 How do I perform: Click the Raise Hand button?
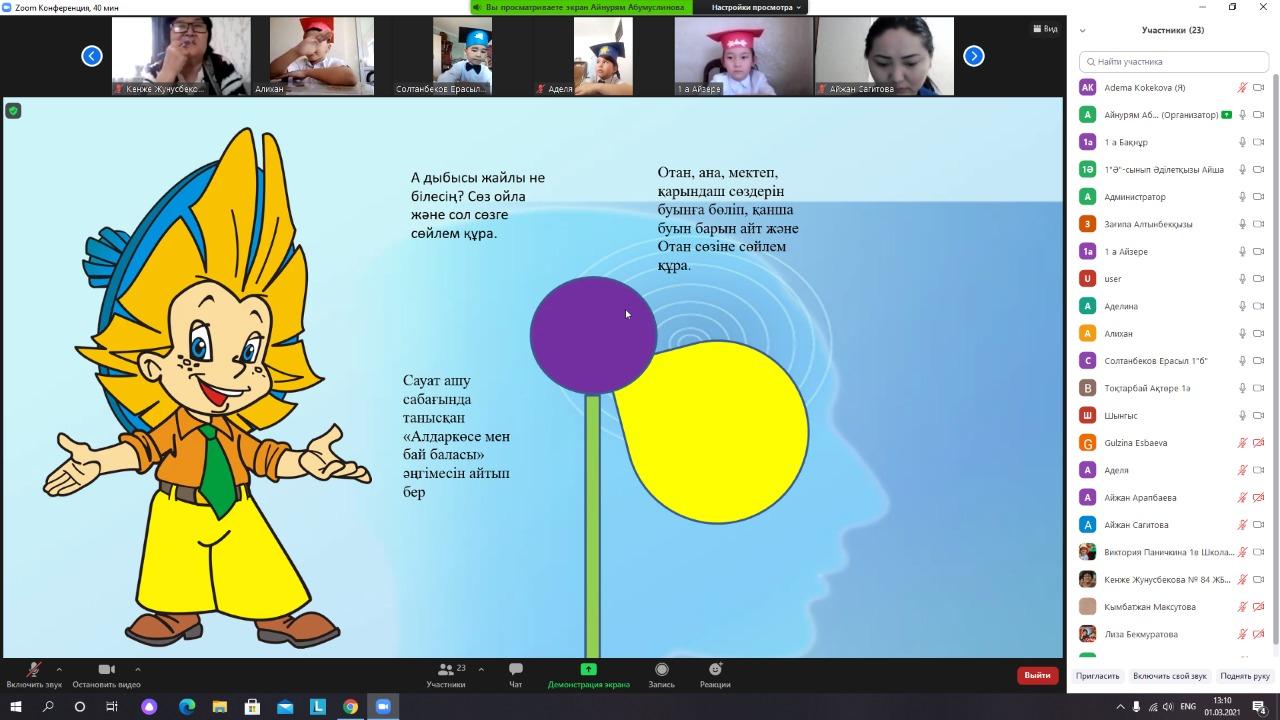[1244, 676]
